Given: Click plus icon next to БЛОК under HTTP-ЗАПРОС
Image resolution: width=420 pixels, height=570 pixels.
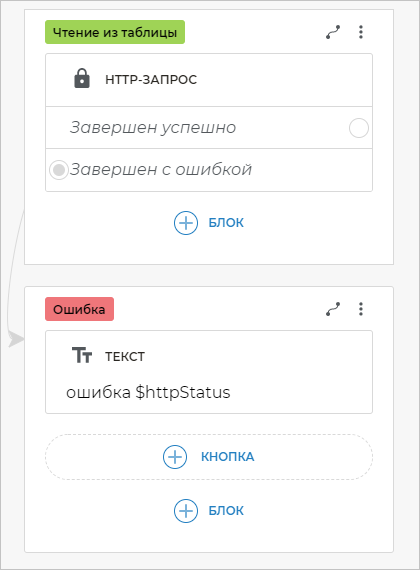Looking at the screenshot, I should click(186, 223).
